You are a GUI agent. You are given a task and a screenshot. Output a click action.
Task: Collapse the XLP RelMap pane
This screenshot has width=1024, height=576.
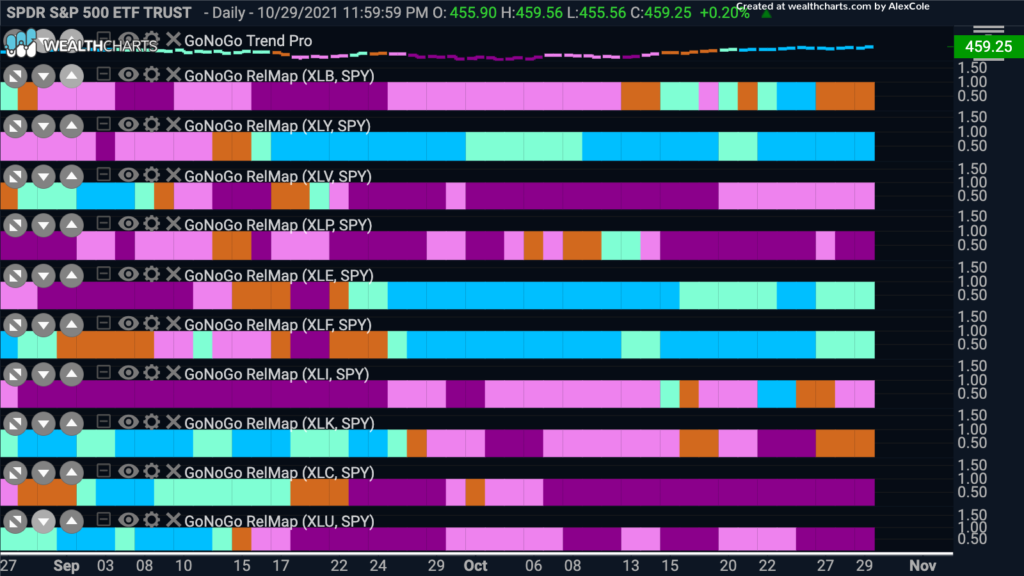(x=103, y=223)
